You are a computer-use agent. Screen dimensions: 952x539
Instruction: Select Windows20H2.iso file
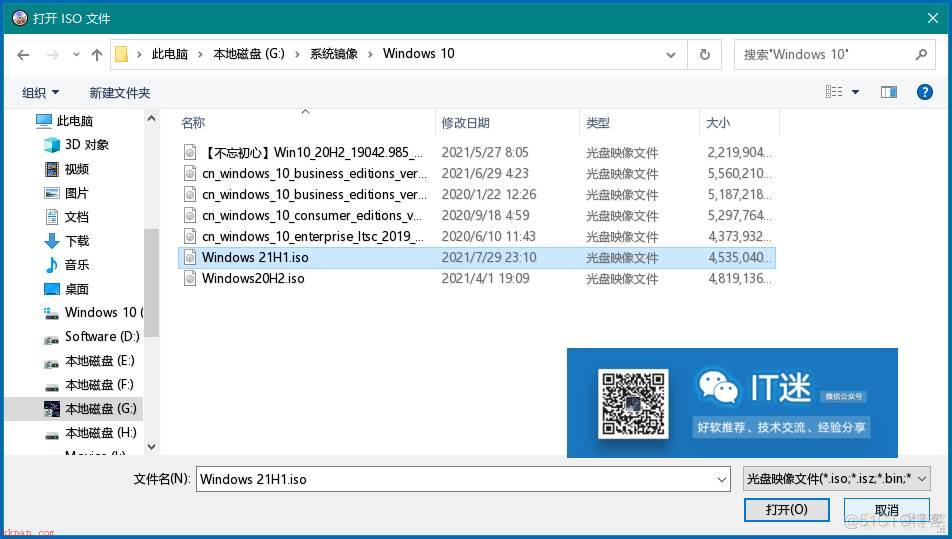pos(477,279)
